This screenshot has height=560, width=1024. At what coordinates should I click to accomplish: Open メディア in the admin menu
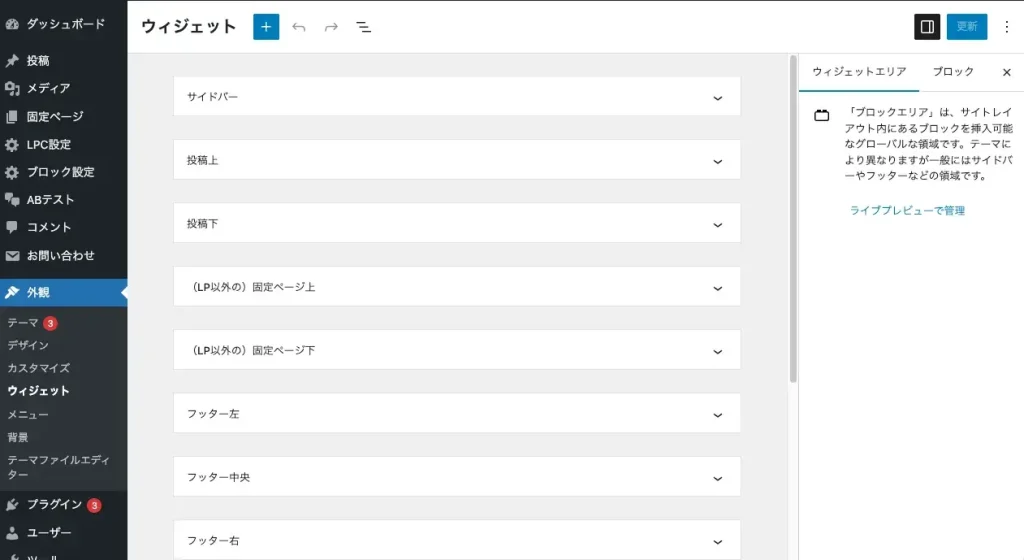(48, 88)
